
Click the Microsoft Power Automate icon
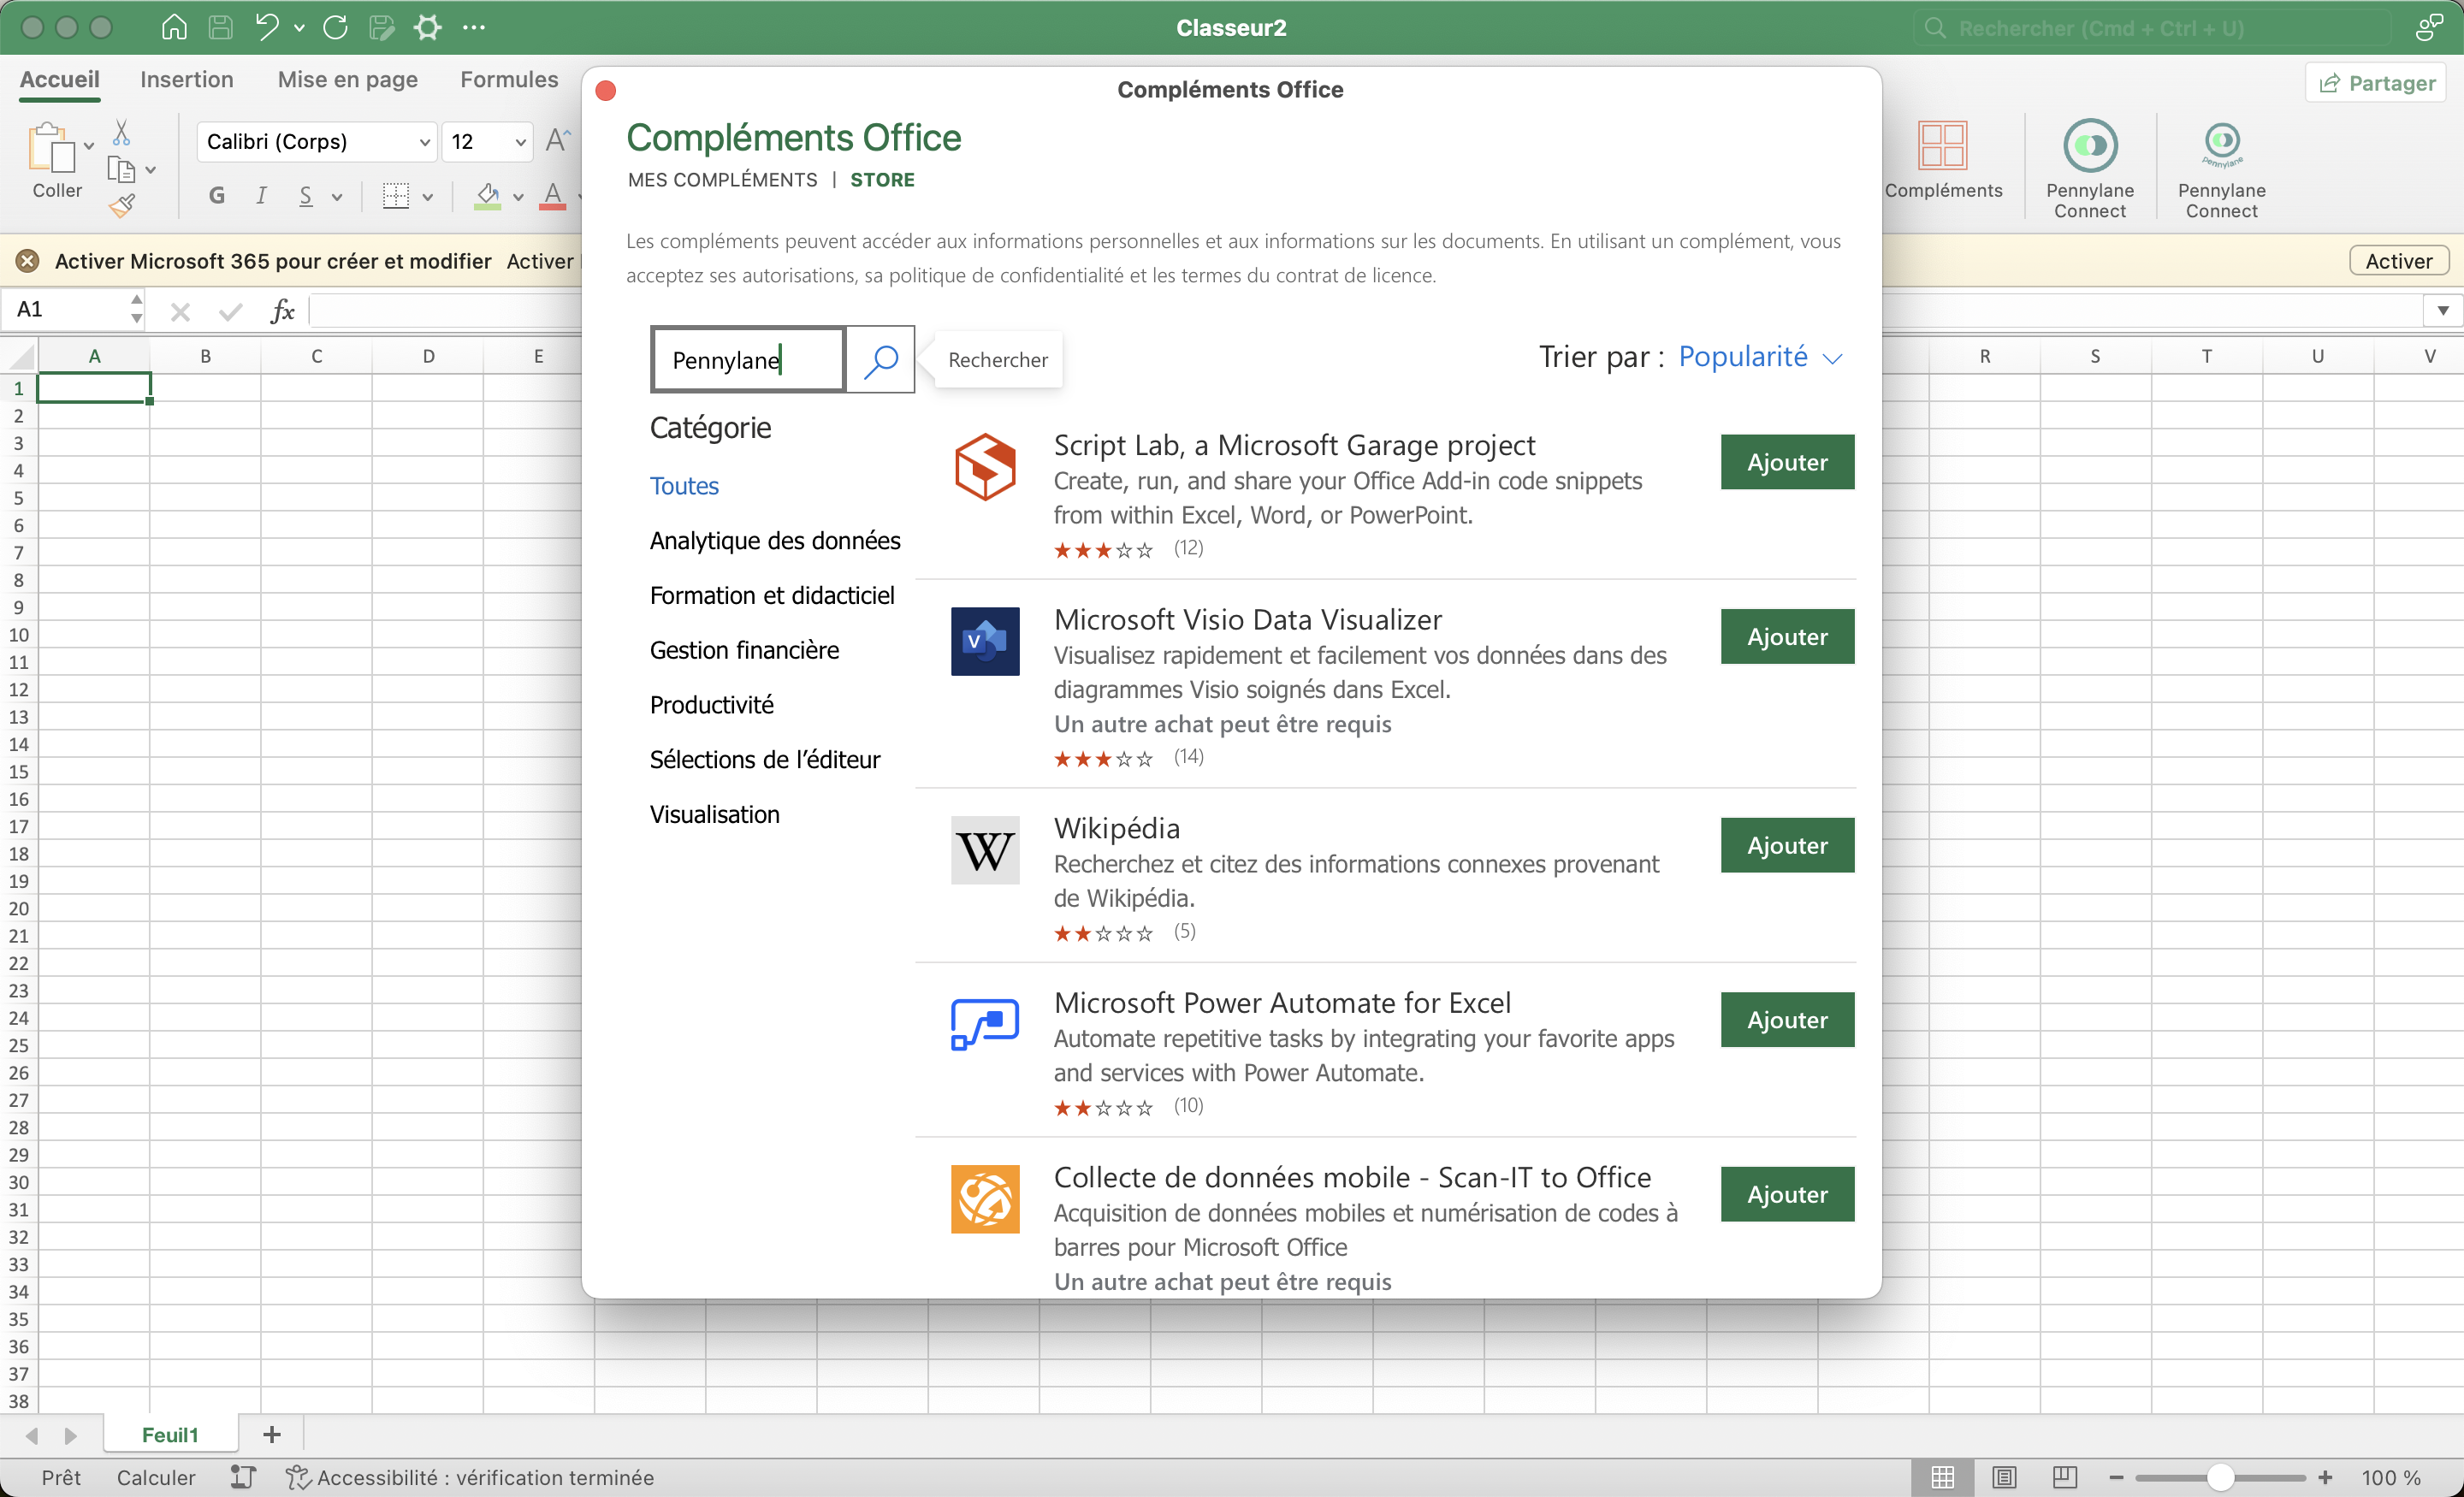(982, 1024)
